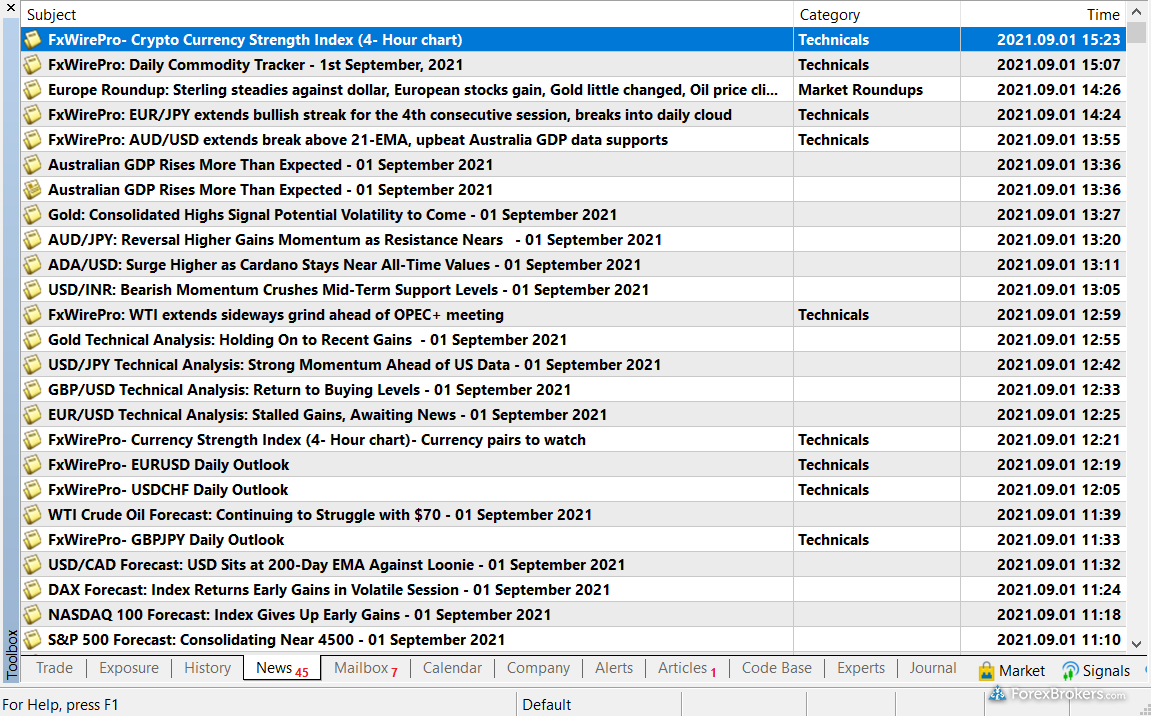Click news icon beside AUD/USD extends break

32,140
